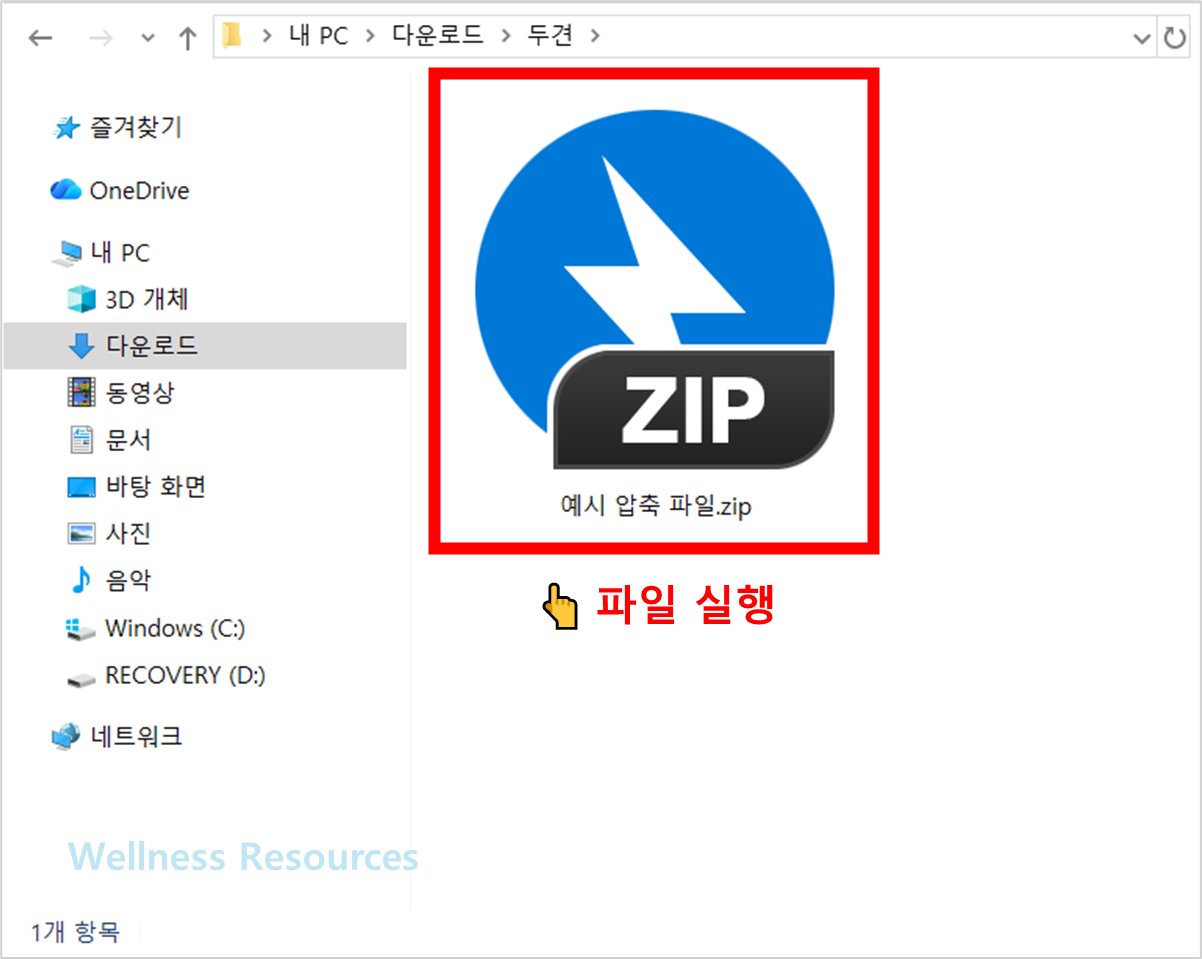Click the OneDrive cloud icon

pyautogui.click(x=66, y=189)
